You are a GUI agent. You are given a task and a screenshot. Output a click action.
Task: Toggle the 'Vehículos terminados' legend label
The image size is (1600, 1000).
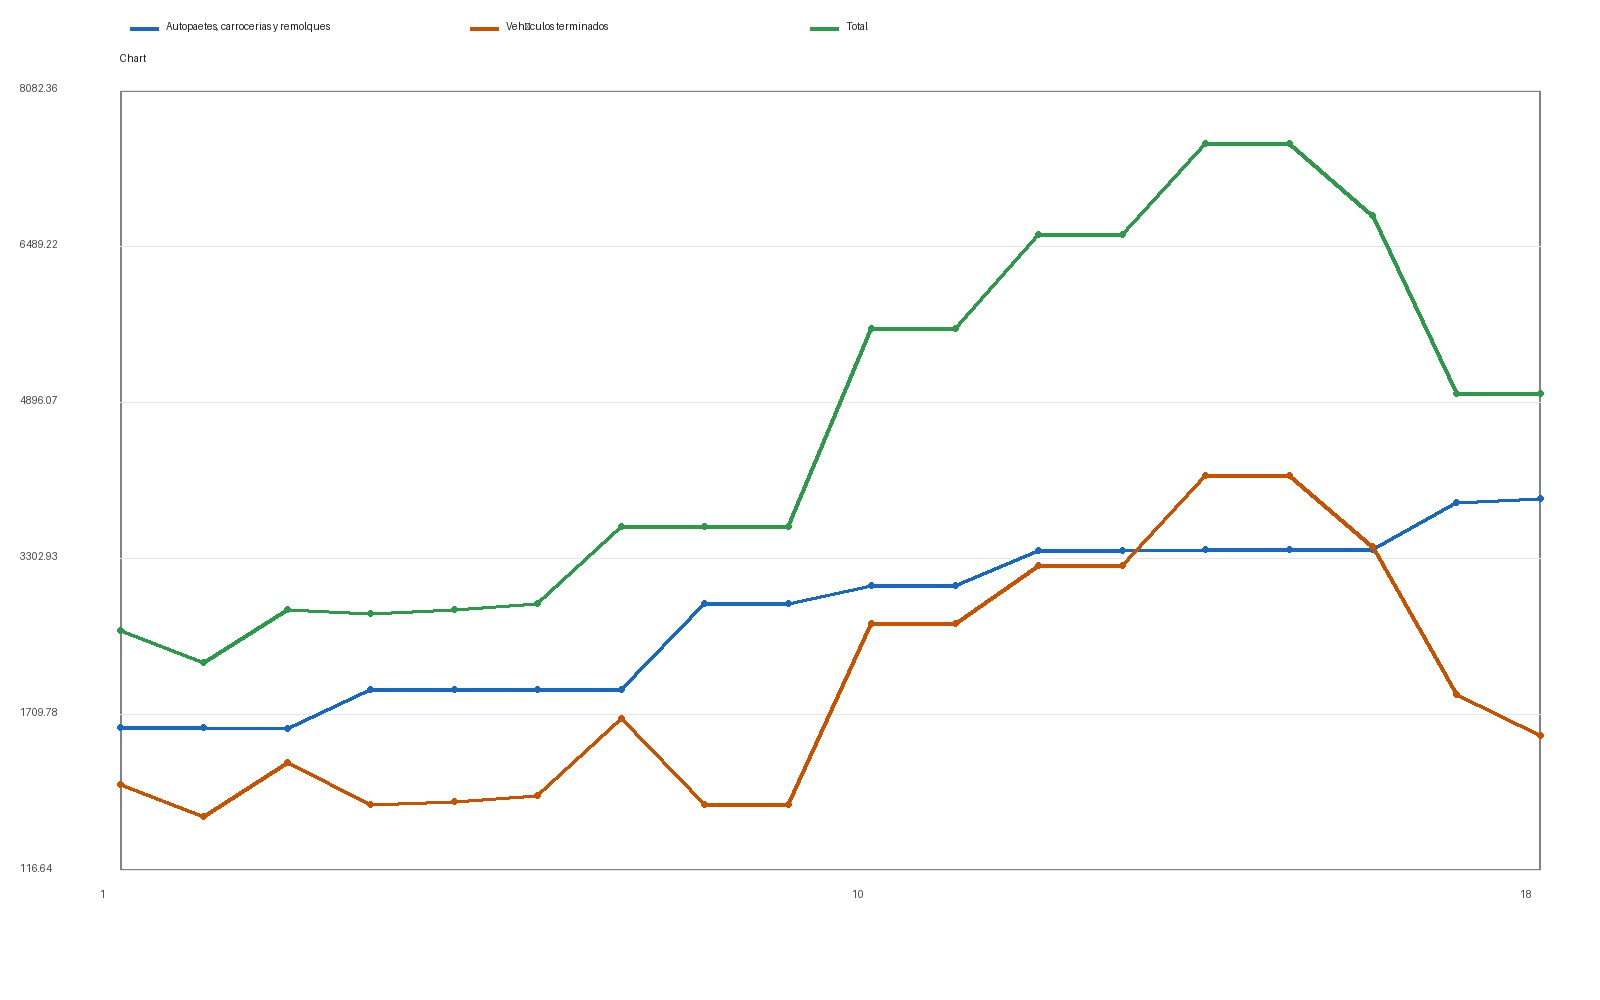pos(557,27)
